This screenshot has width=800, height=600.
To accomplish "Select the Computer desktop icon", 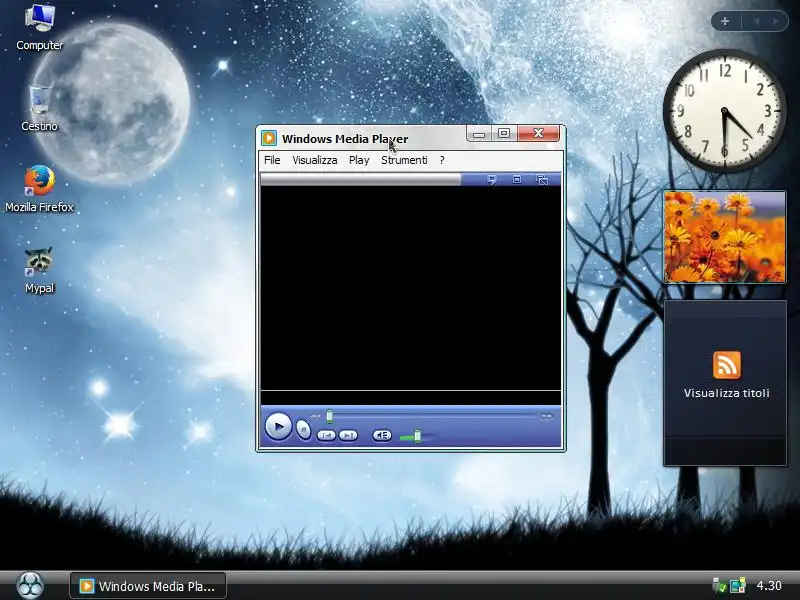I will pos(40,28).
